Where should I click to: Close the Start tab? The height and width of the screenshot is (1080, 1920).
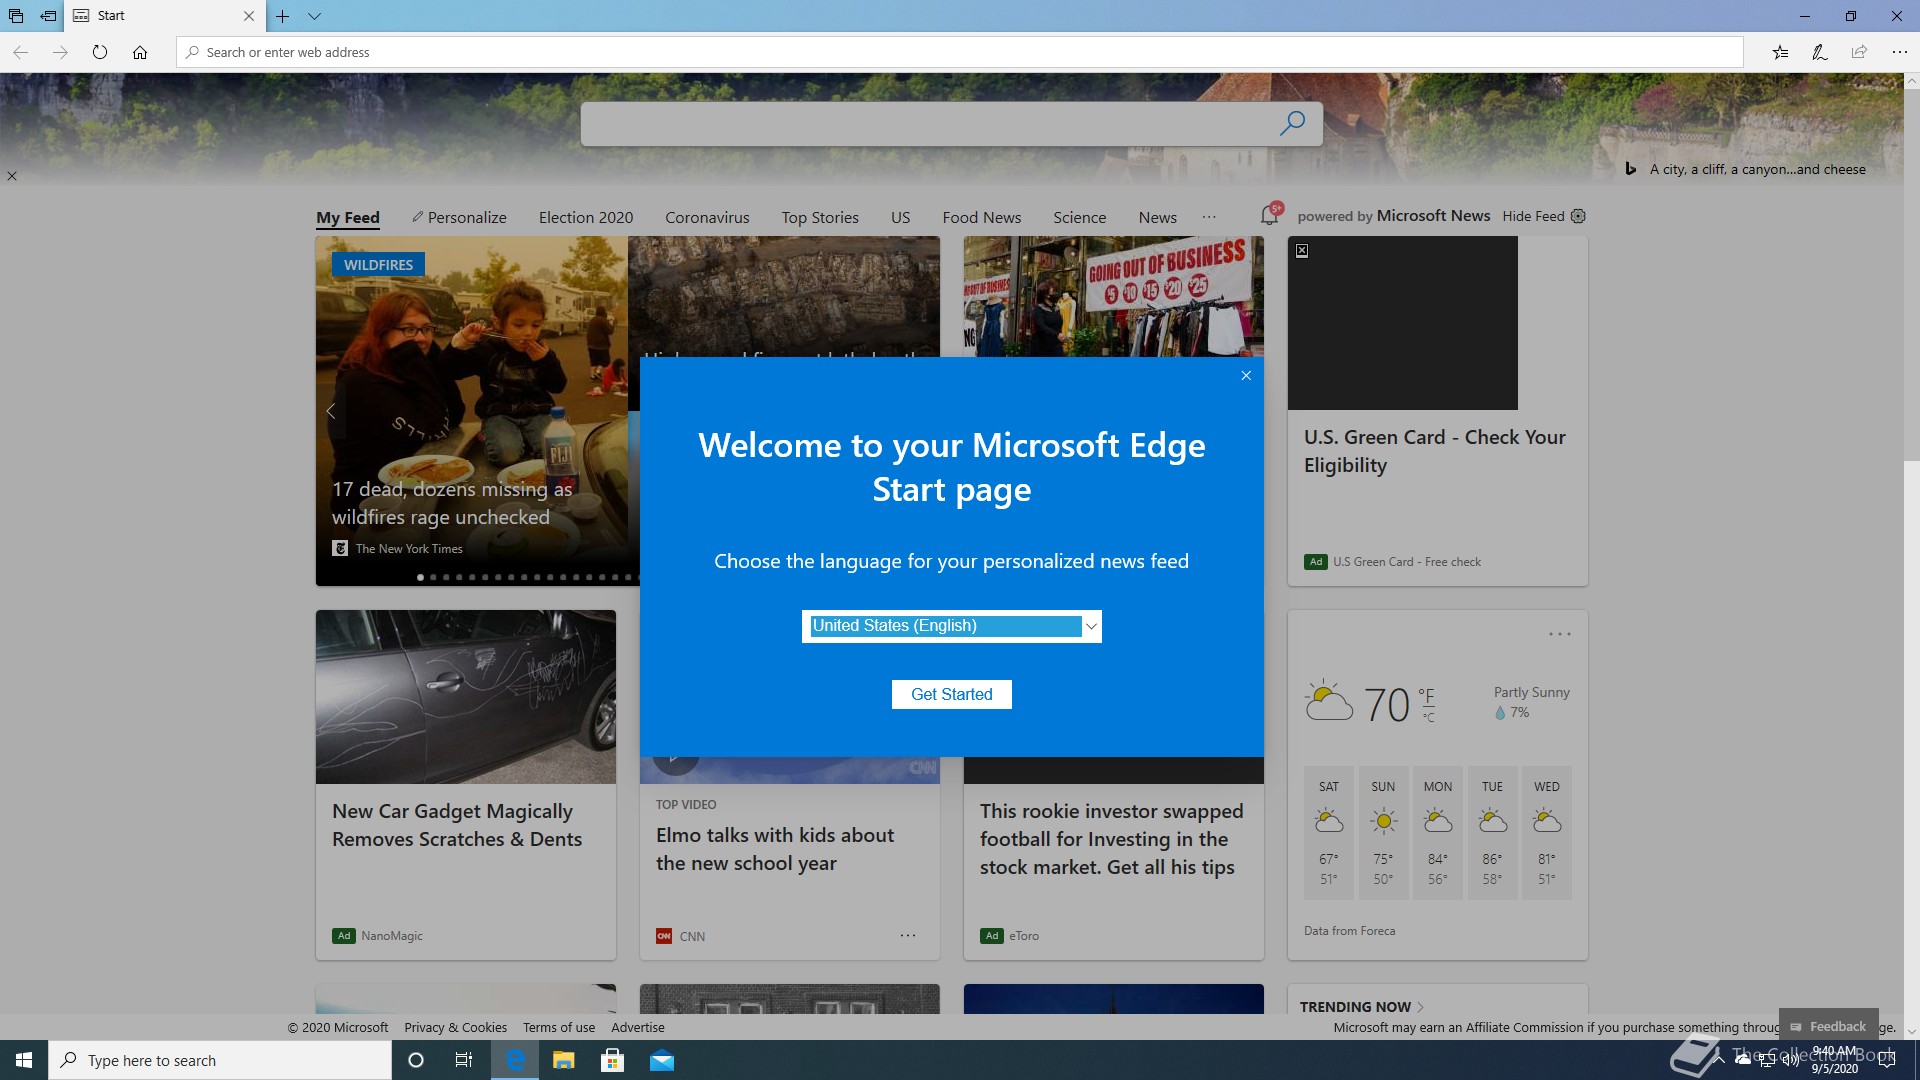[249, 16]
